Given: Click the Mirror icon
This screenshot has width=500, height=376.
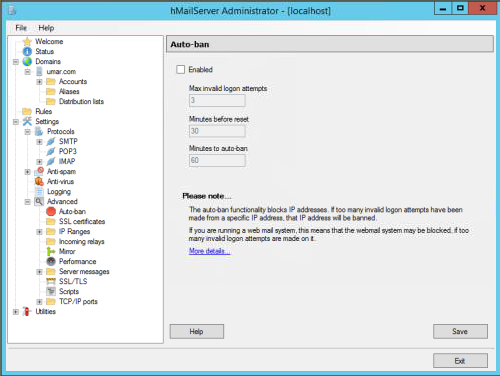Looking at the screenshot, I should click(51, 252).
